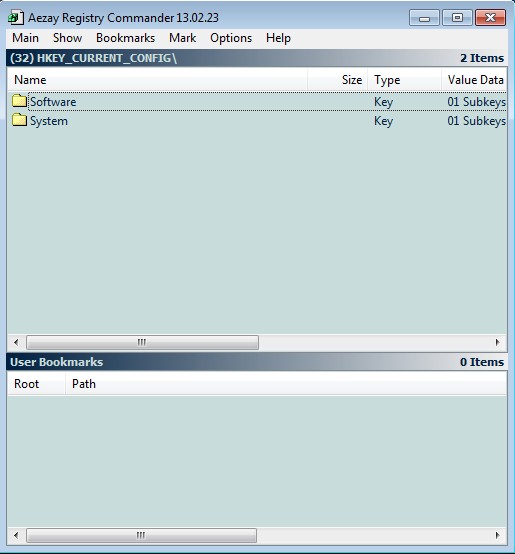
Task: Click left arrow of registry list scrollbar
Action: [x=16, y=342]
